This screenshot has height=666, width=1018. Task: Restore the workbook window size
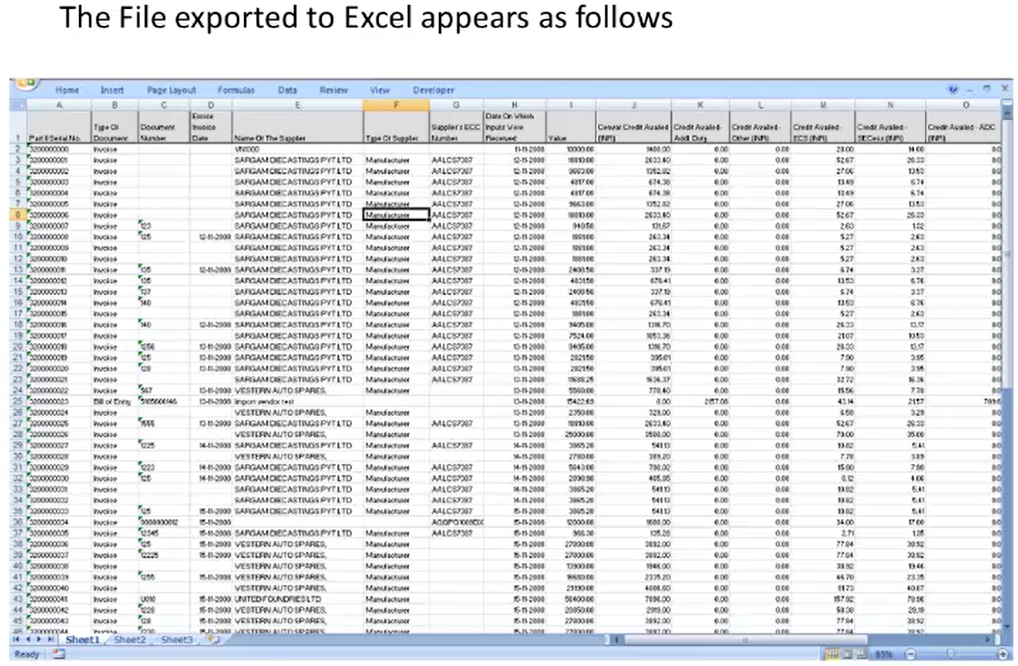click(x=987, y=90)
